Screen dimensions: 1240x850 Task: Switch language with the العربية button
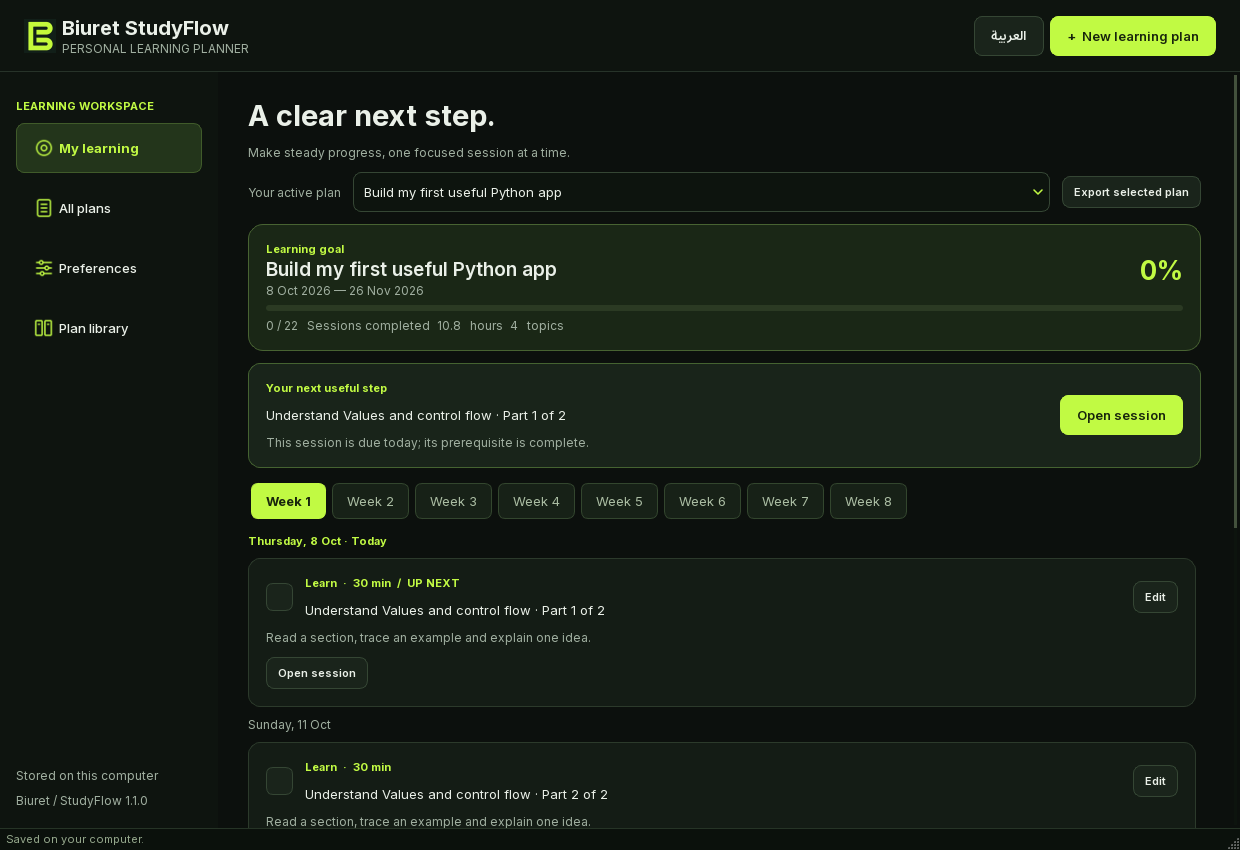click(1009, 36)
